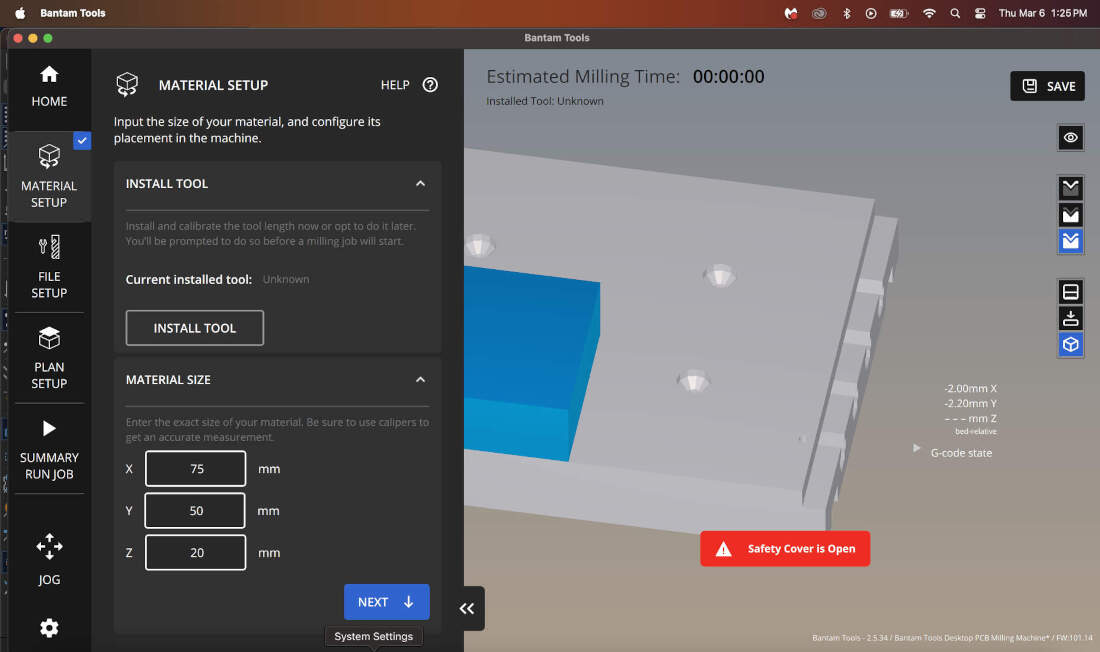1100x652 pixels.
Task: Click the Help question mark icon
Action: (430, 85)
